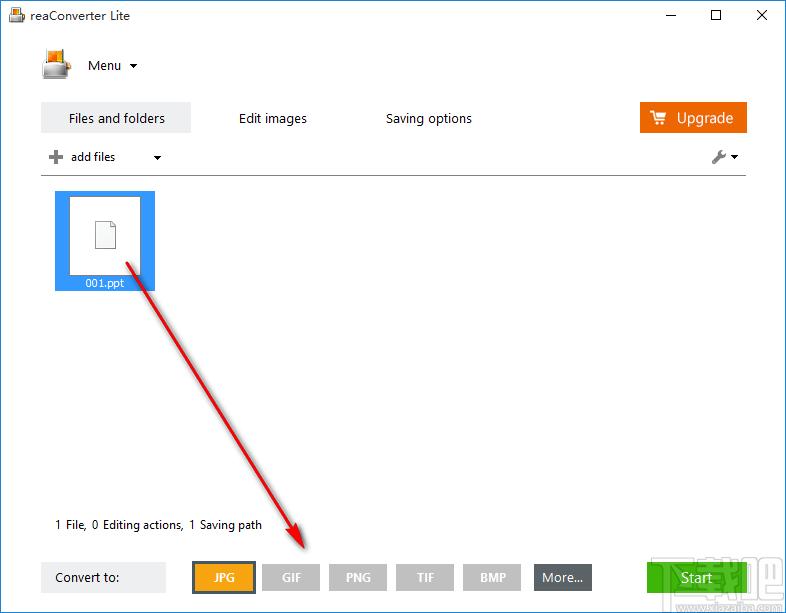Click the orange Upgrade button
This screenshot has width=786, height=613.
point(693,118)
